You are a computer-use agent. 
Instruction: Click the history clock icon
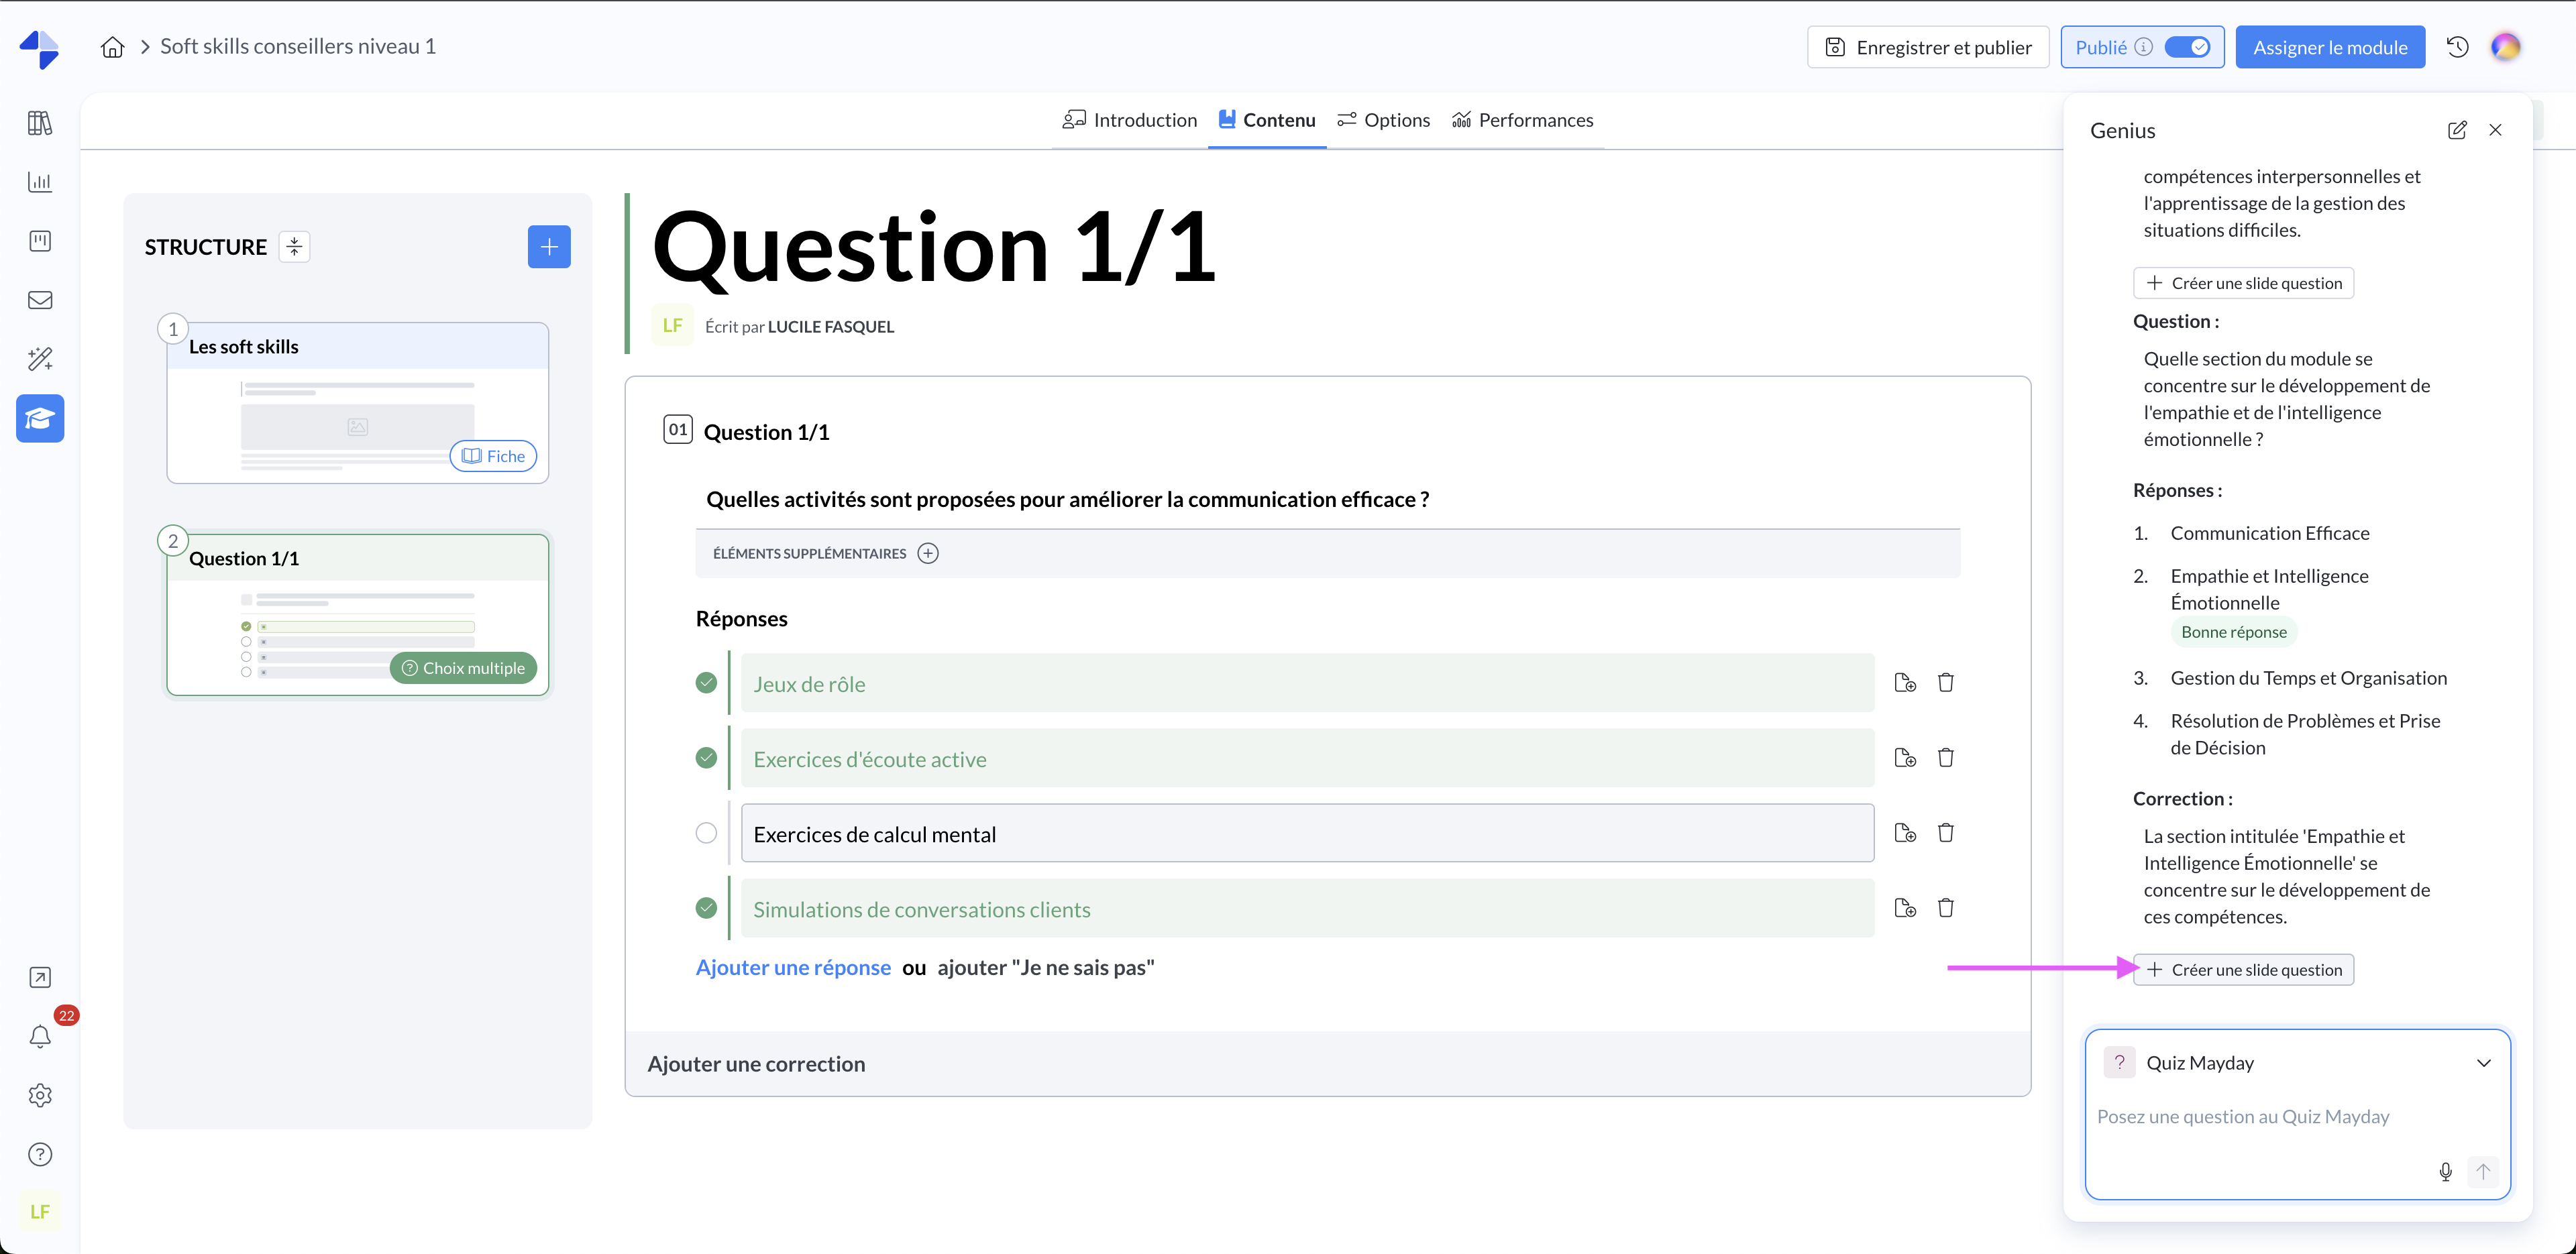[2457, 47]
